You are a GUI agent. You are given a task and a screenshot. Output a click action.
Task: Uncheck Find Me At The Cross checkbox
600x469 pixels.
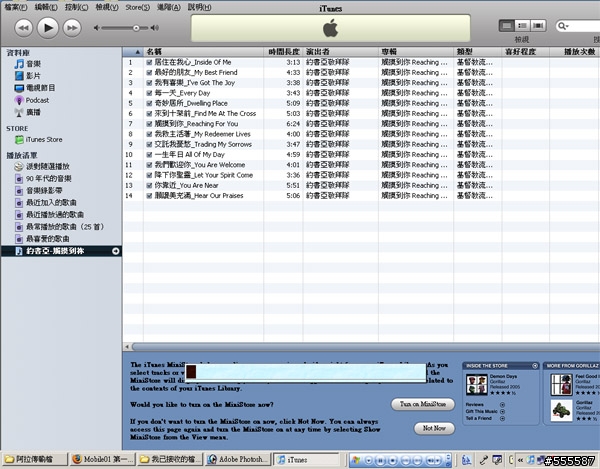(149, 114)
